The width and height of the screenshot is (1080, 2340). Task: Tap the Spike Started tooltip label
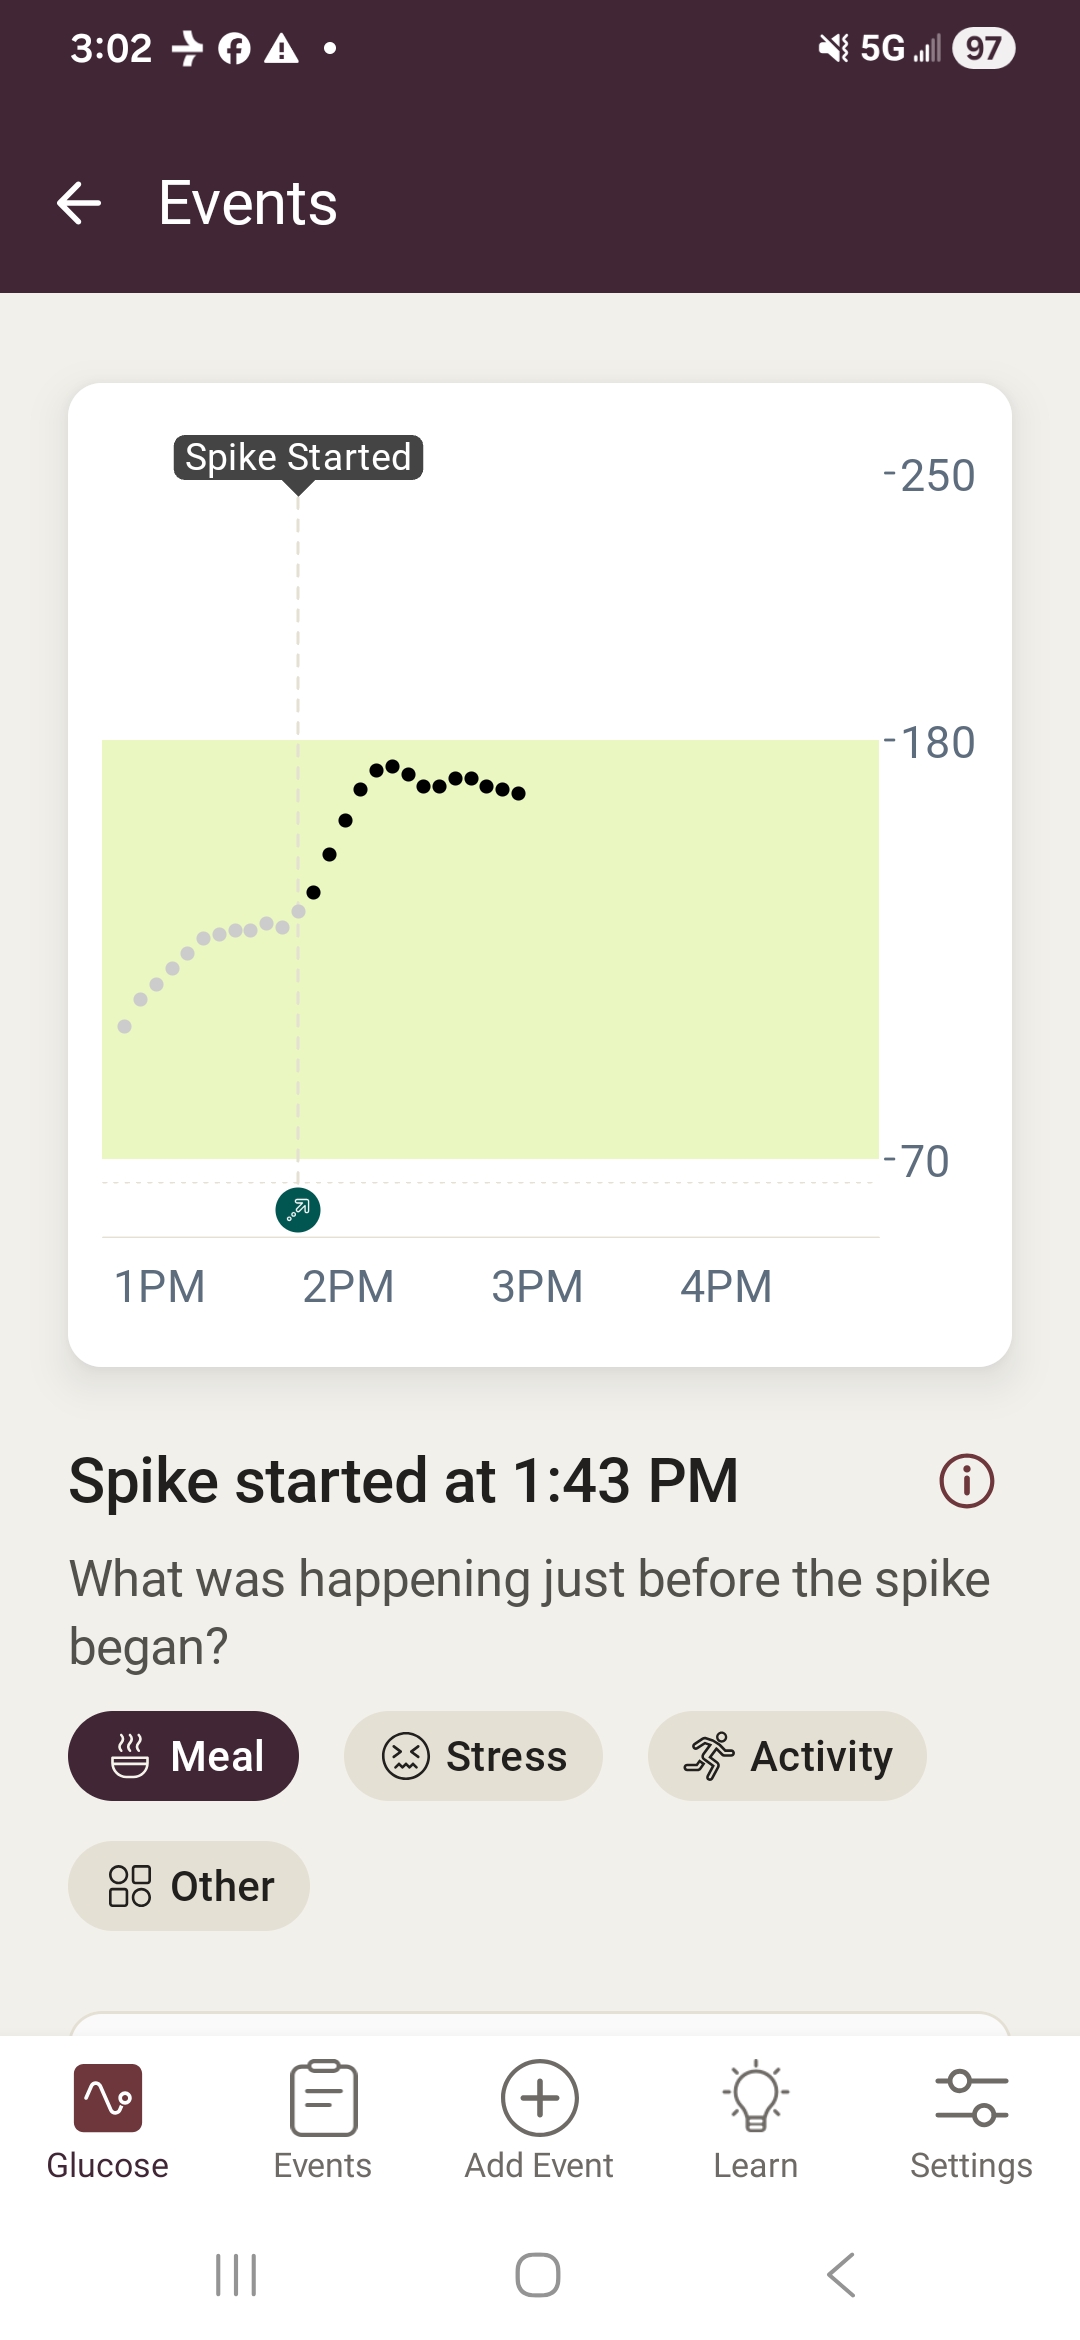(298, 457)
